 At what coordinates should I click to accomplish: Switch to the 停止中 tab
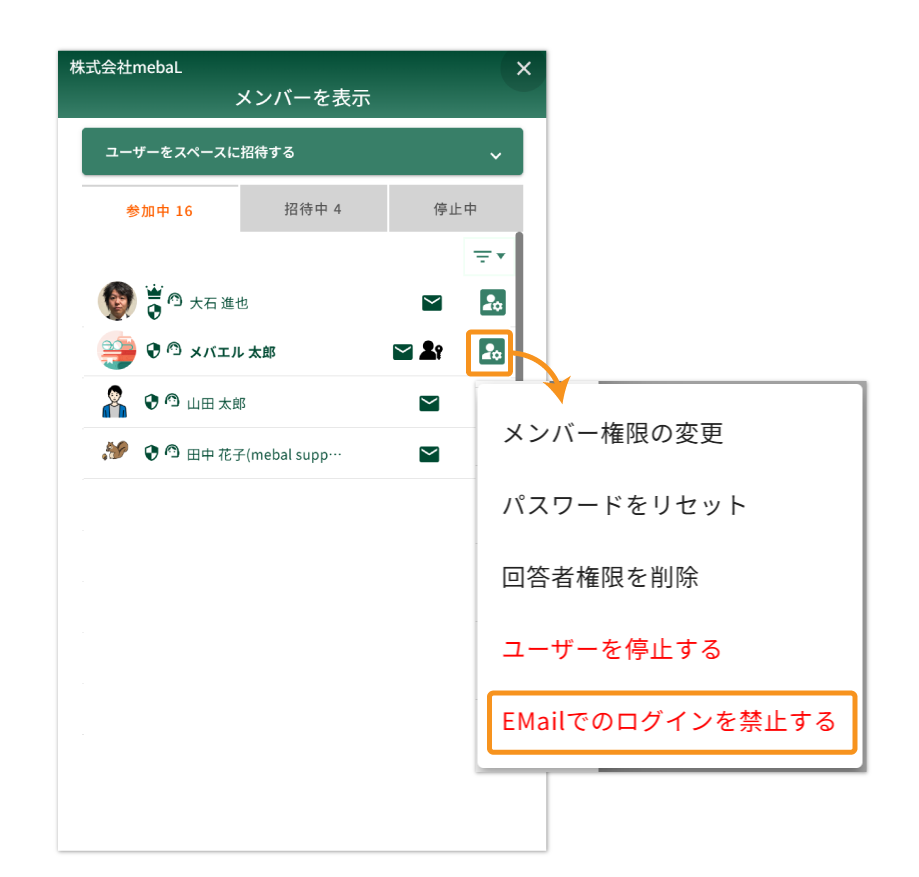(x=455, y=210)
